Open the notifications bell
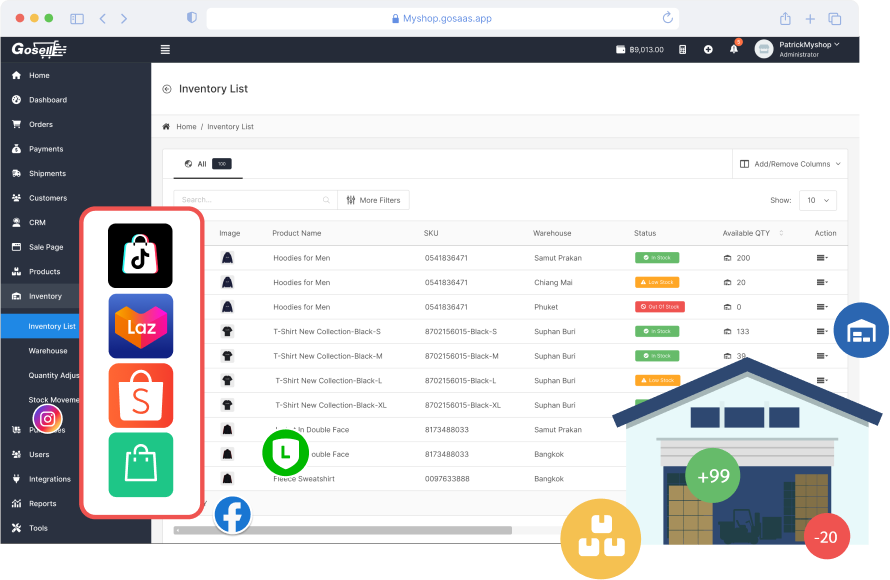Screen dimensions: 890x580 point(734,49)
